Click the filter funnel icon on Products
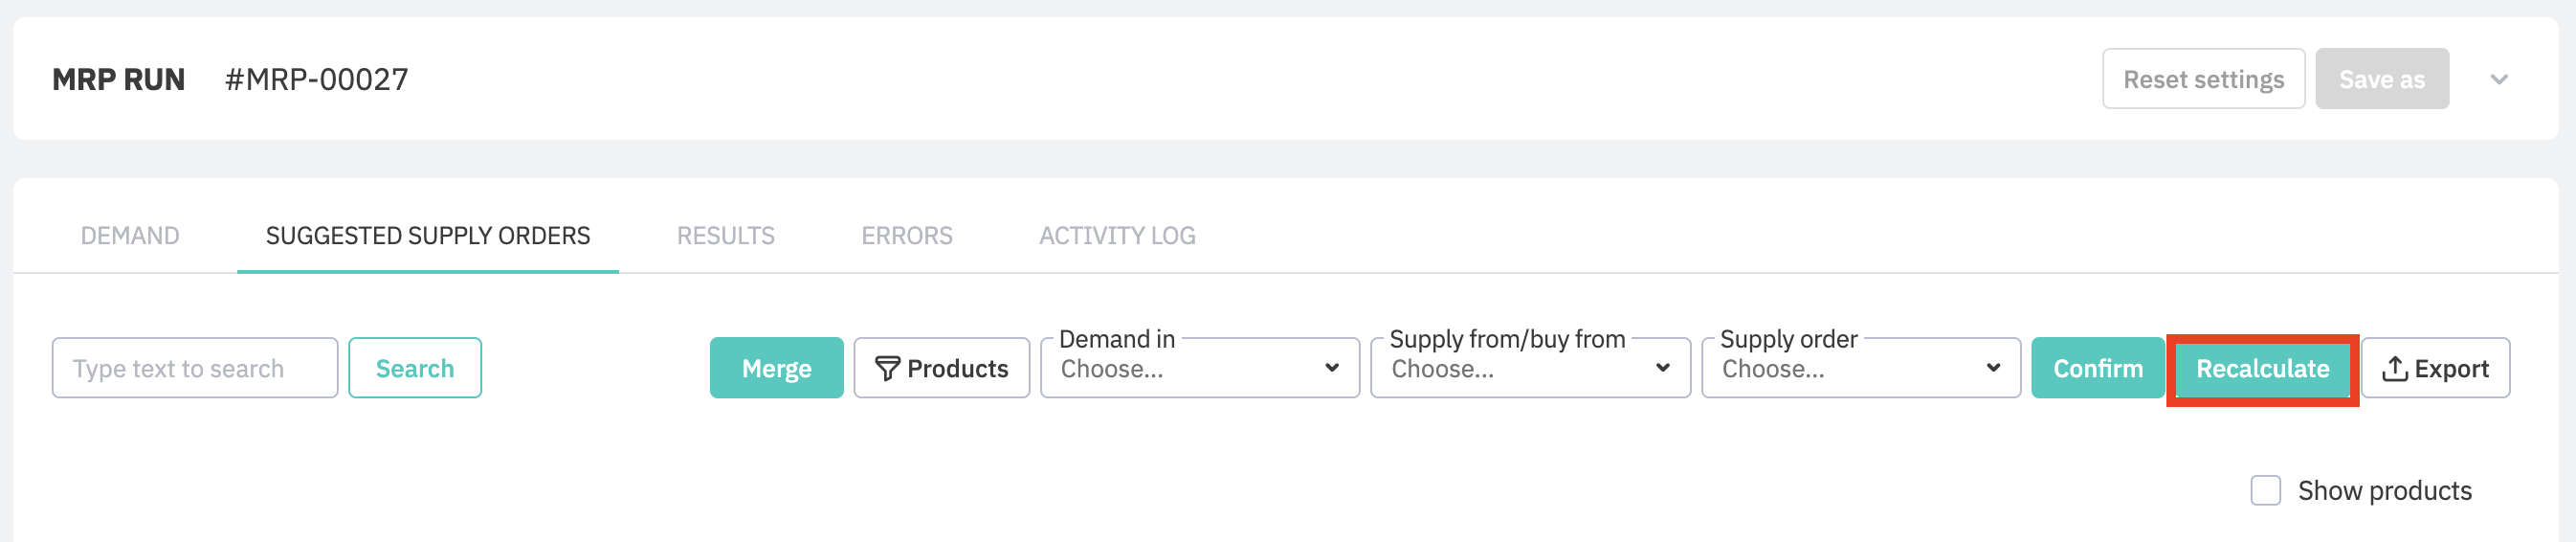 click(x=887, y=369)
